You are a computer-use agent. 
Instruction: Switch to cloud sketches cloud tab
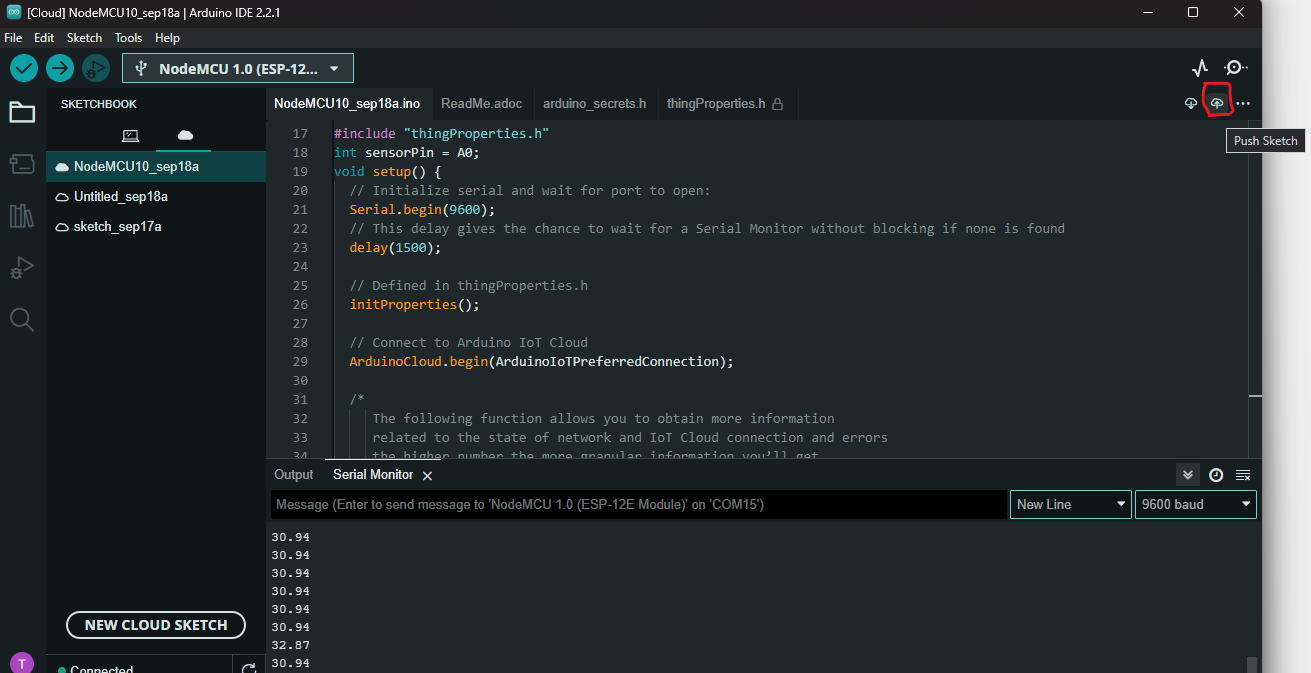(185, 135)
